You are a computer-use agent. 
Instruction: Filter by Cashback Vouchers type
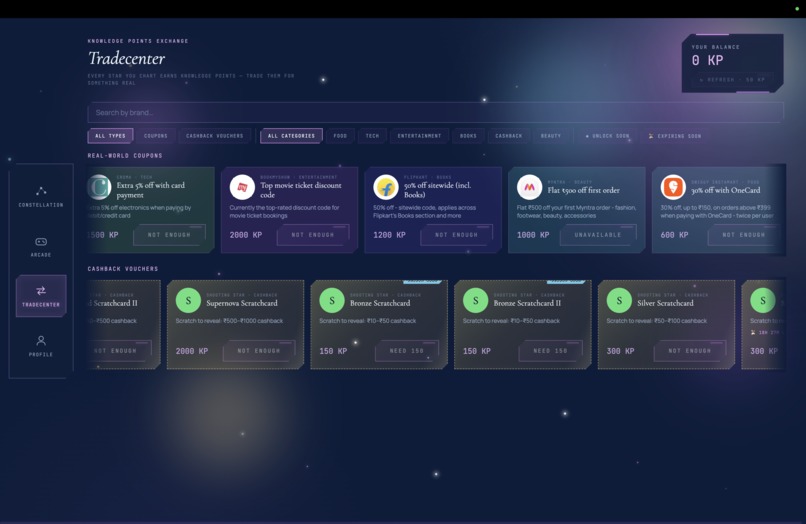click(x=214, y=136)
